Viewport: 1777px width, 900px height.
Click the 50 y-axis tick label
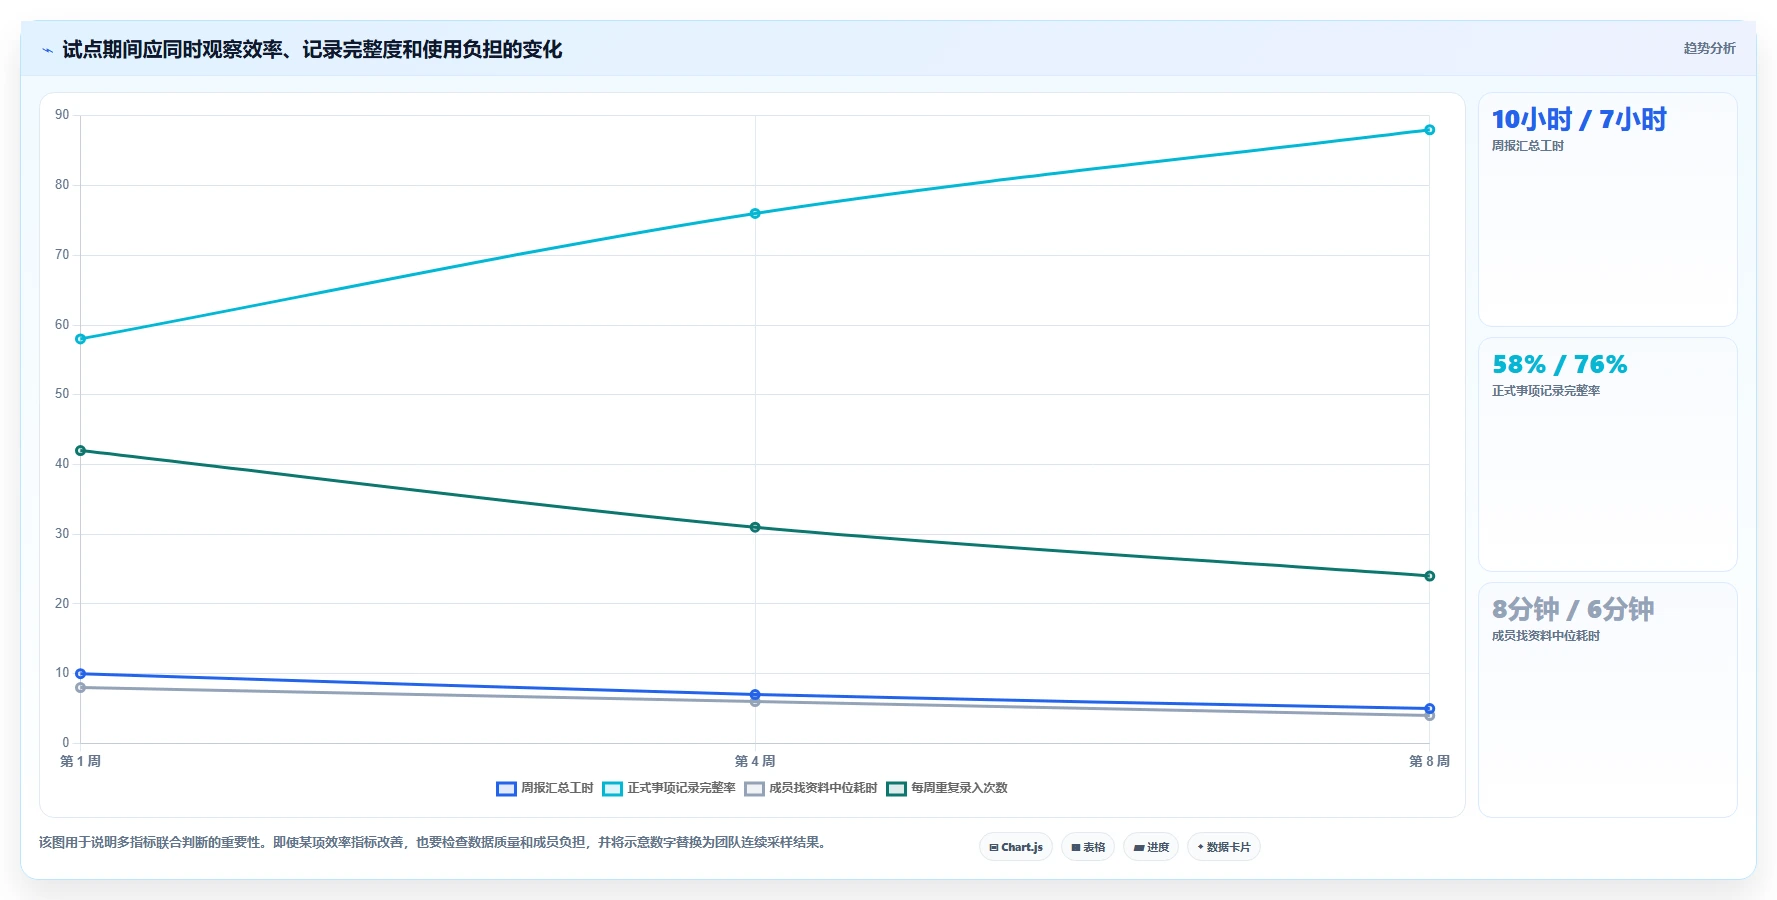tap(62, 394)
